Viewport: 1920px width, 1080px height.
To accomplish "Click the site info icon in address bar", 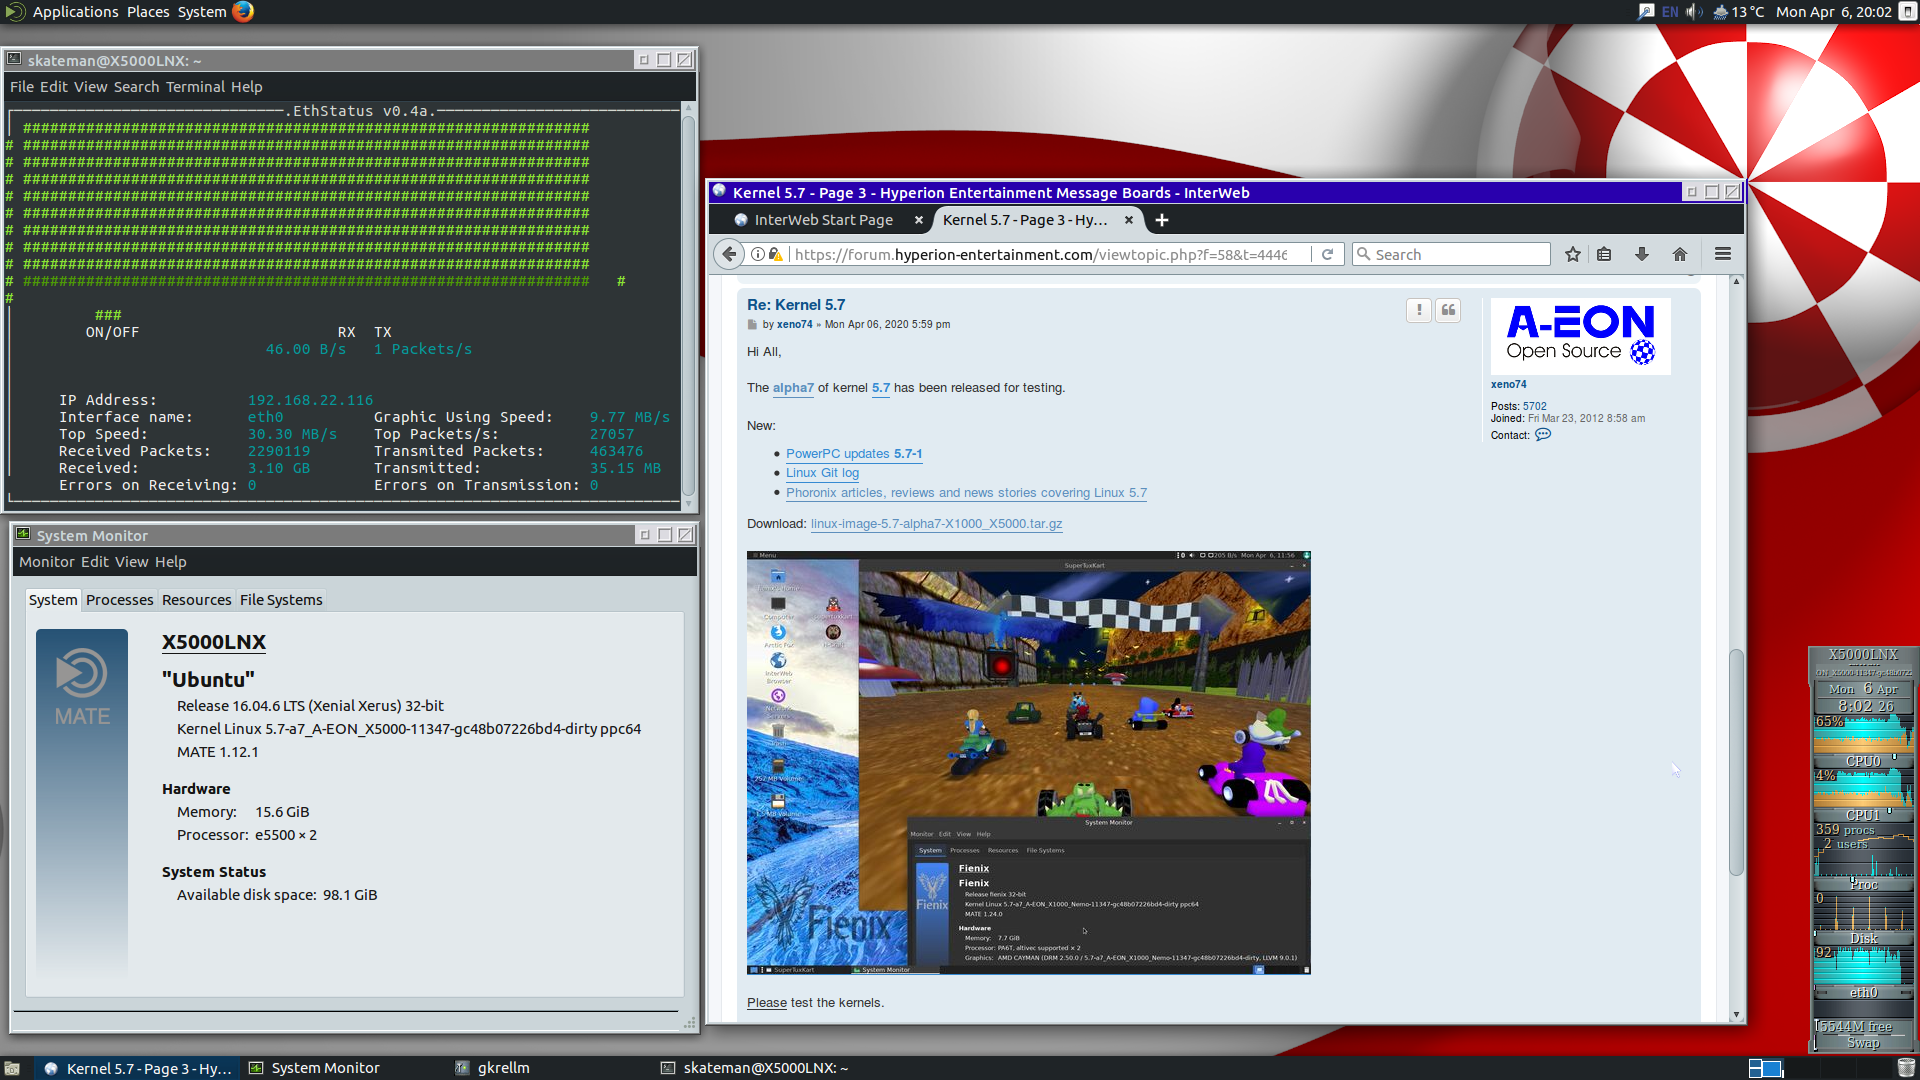I will 758,254.
